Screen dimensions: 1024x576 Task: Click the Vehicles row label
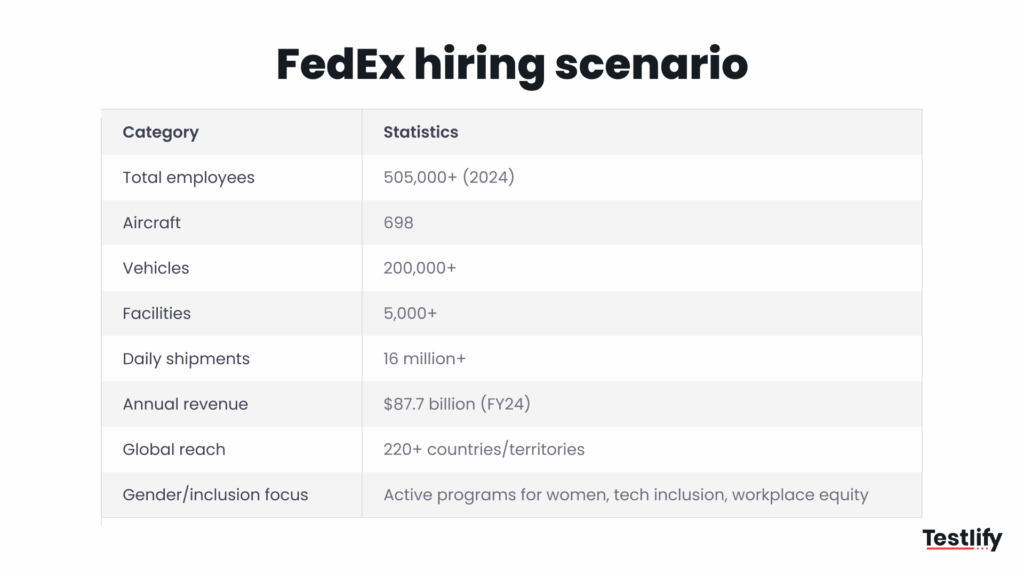tap(155, 268)
